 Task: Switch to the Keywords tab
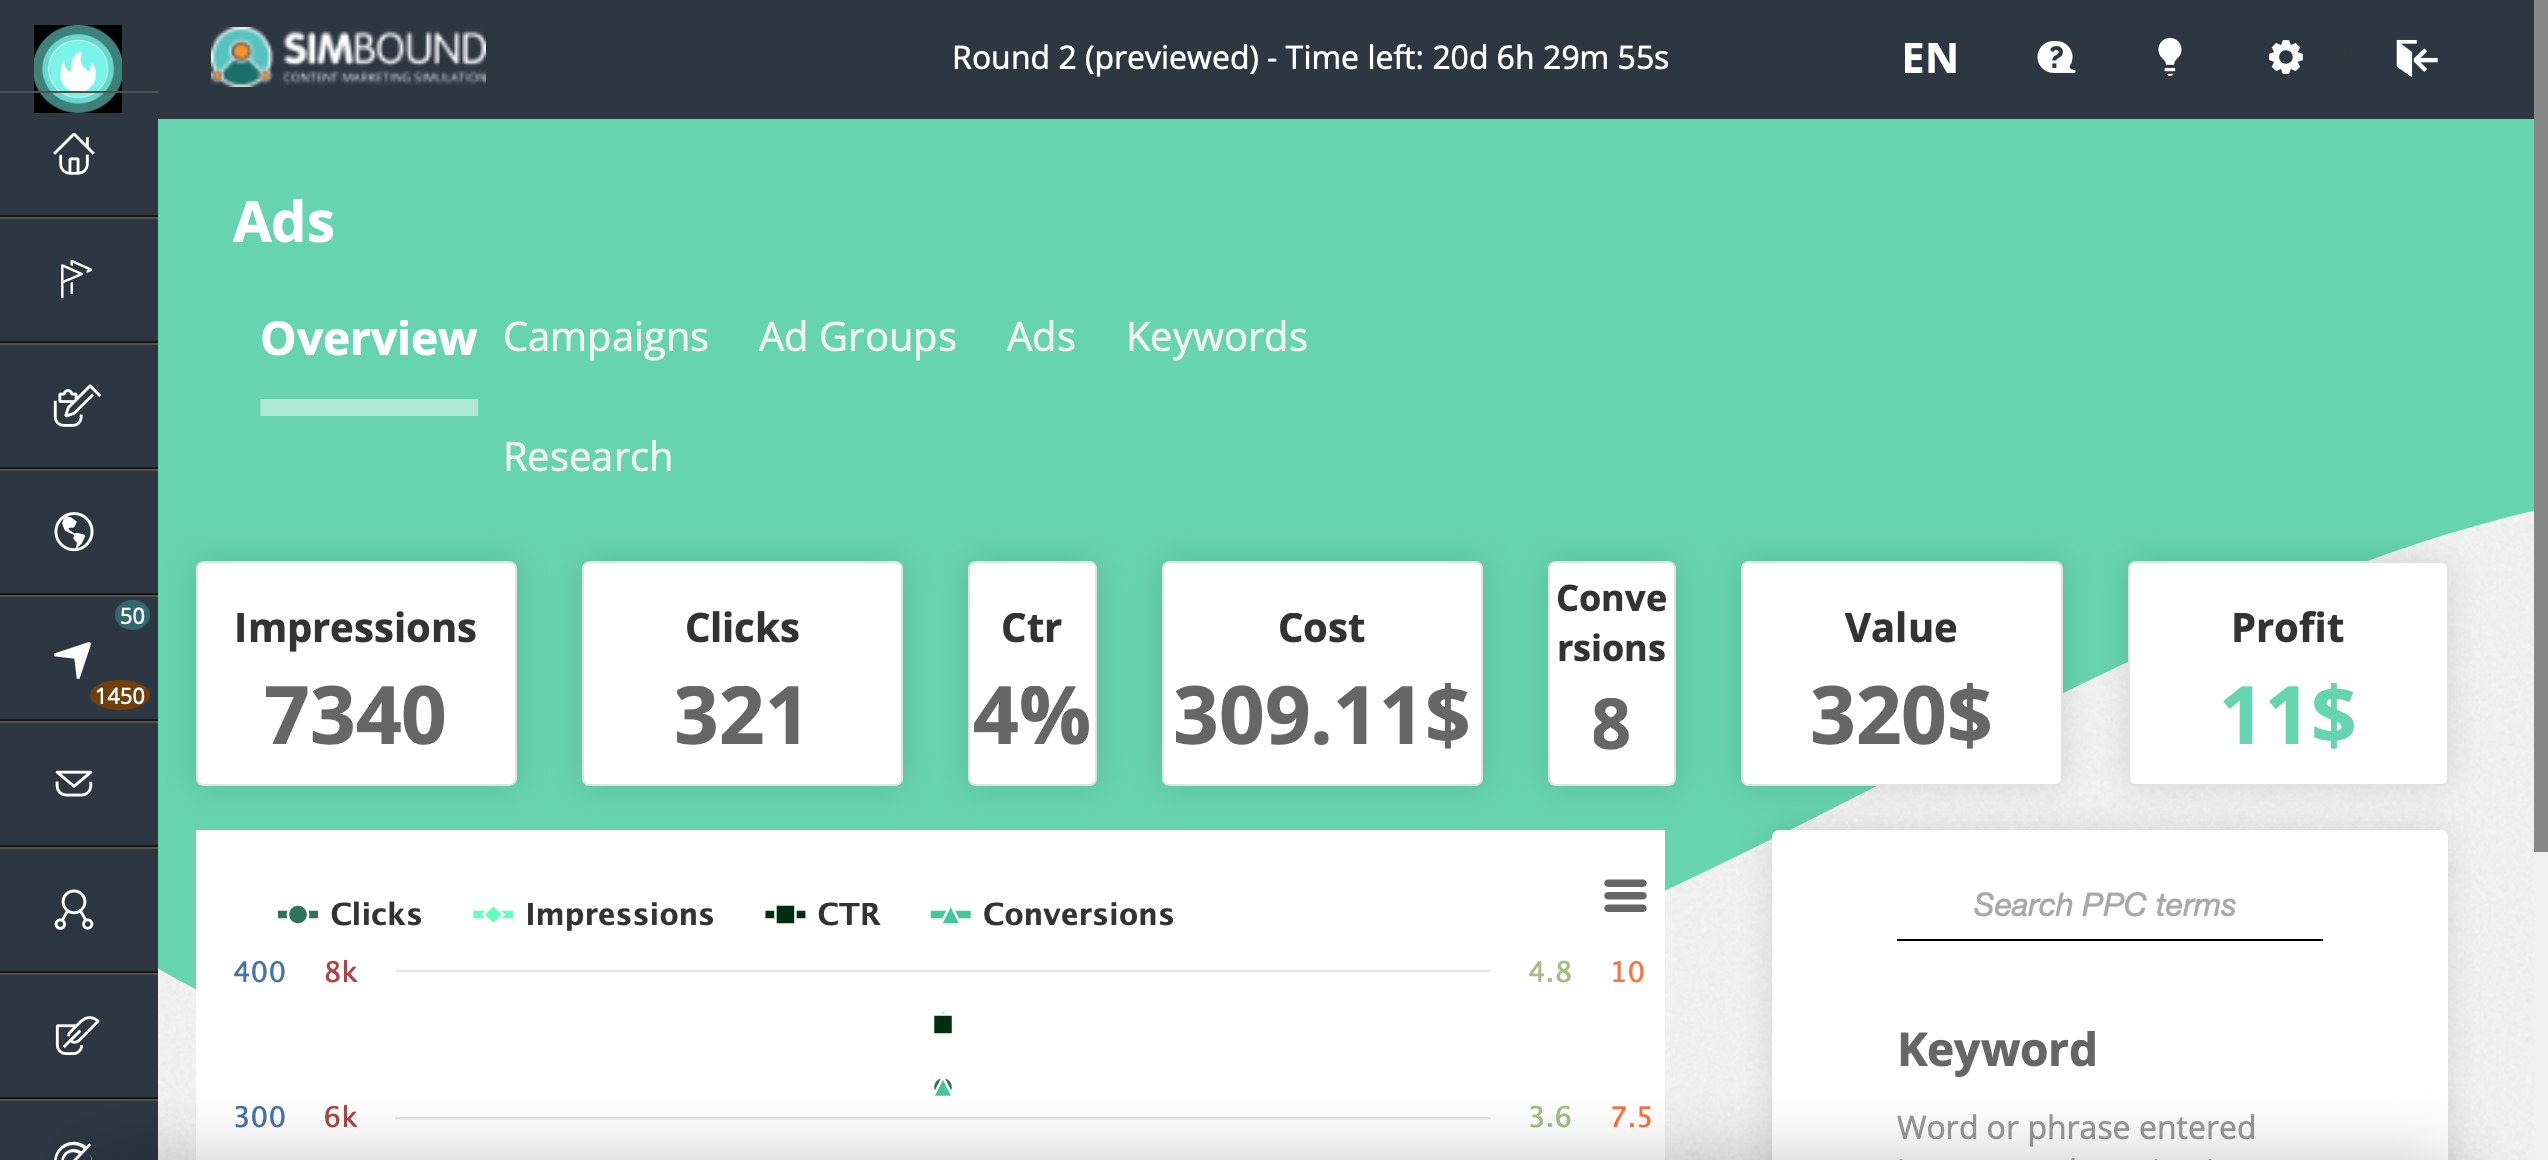pos(1216,337)
